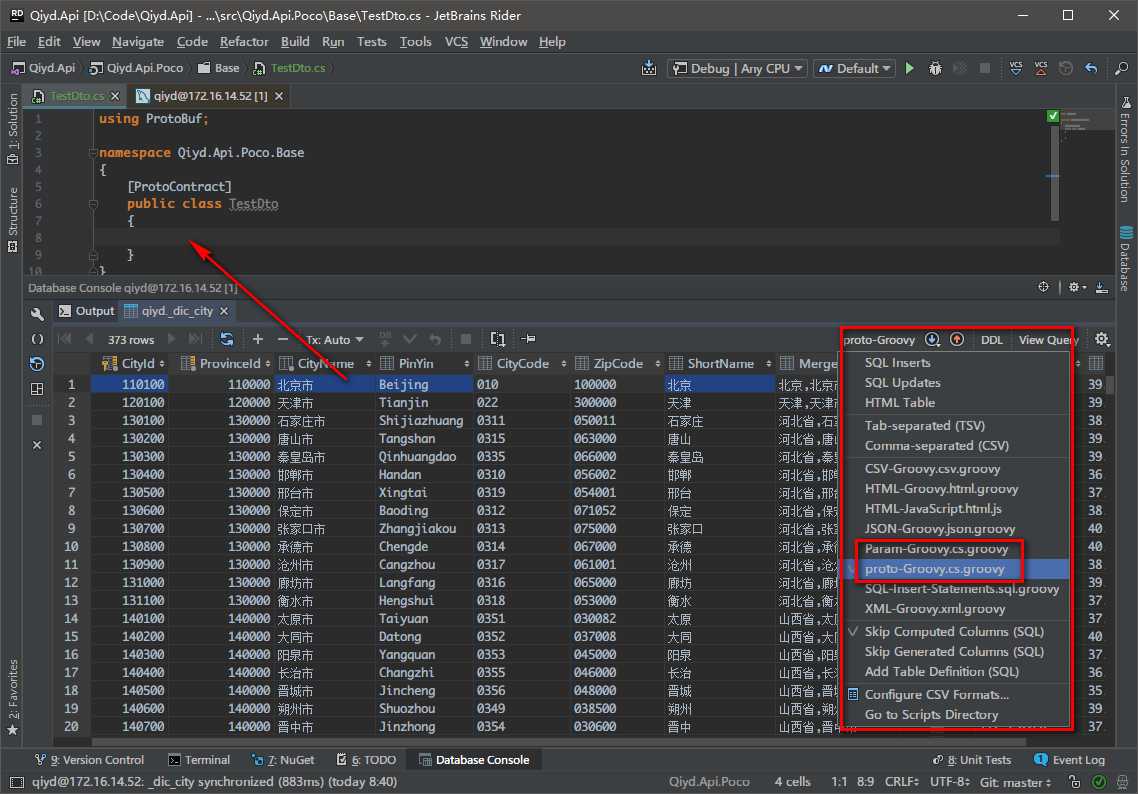Image resolution: width=1138 pixels, height=794 pixels.
Task: Open the build solution hammer icon
Action: [x=649, y=68]
